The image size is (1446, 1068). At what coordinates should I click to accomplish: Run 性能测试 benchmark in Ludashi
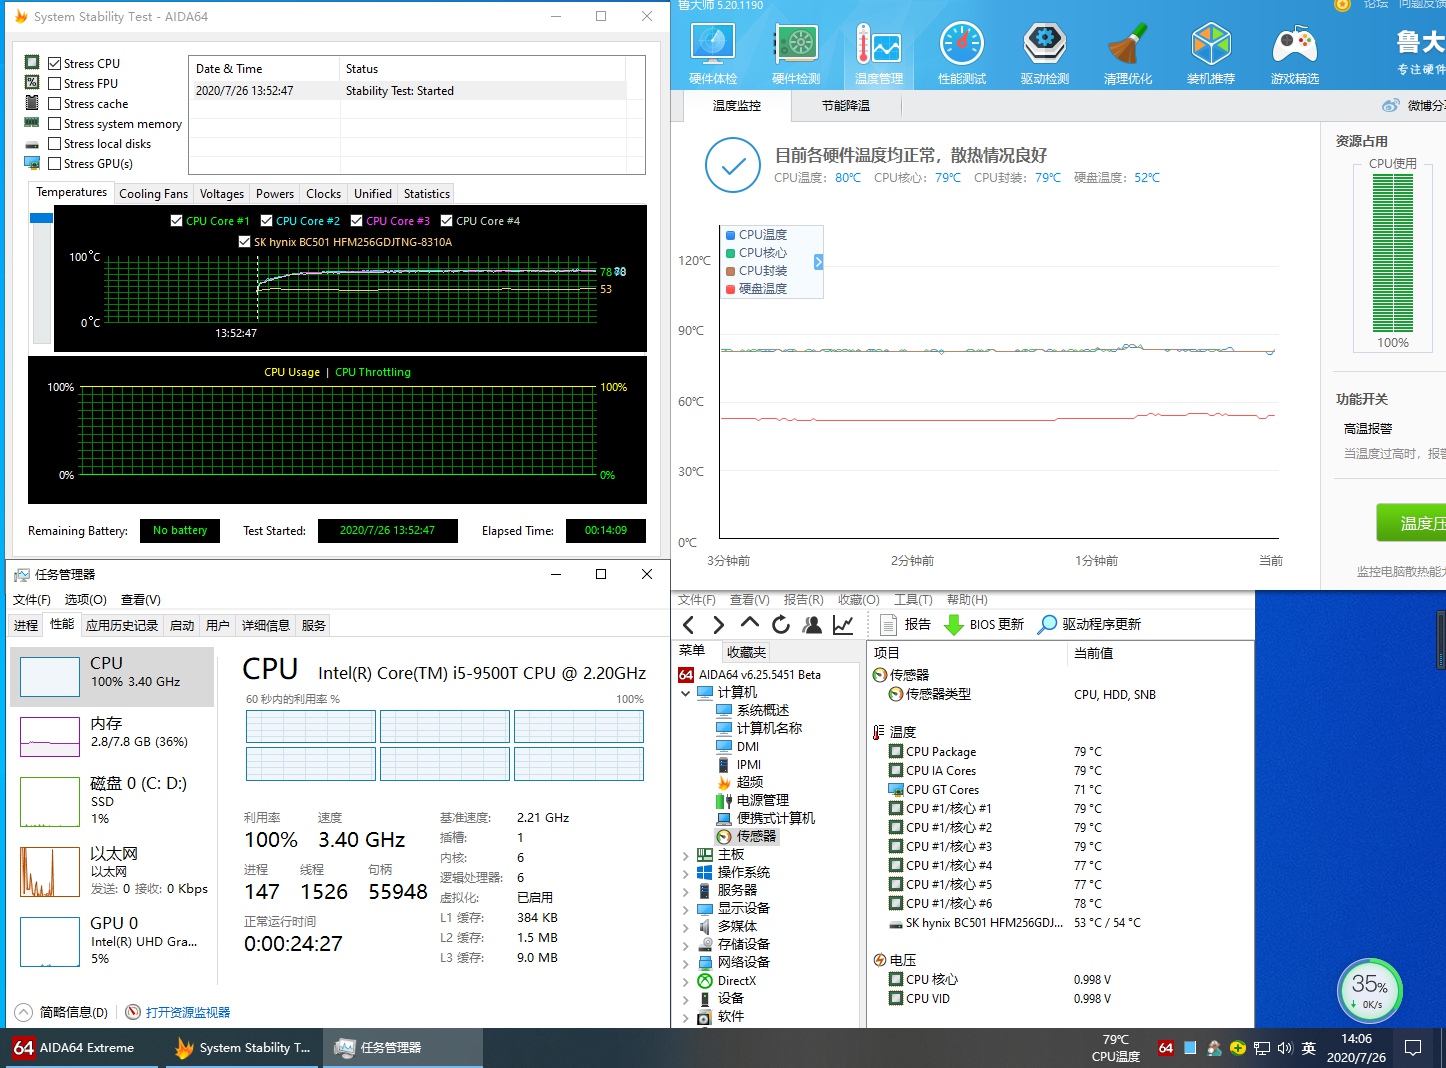[961, 50]
